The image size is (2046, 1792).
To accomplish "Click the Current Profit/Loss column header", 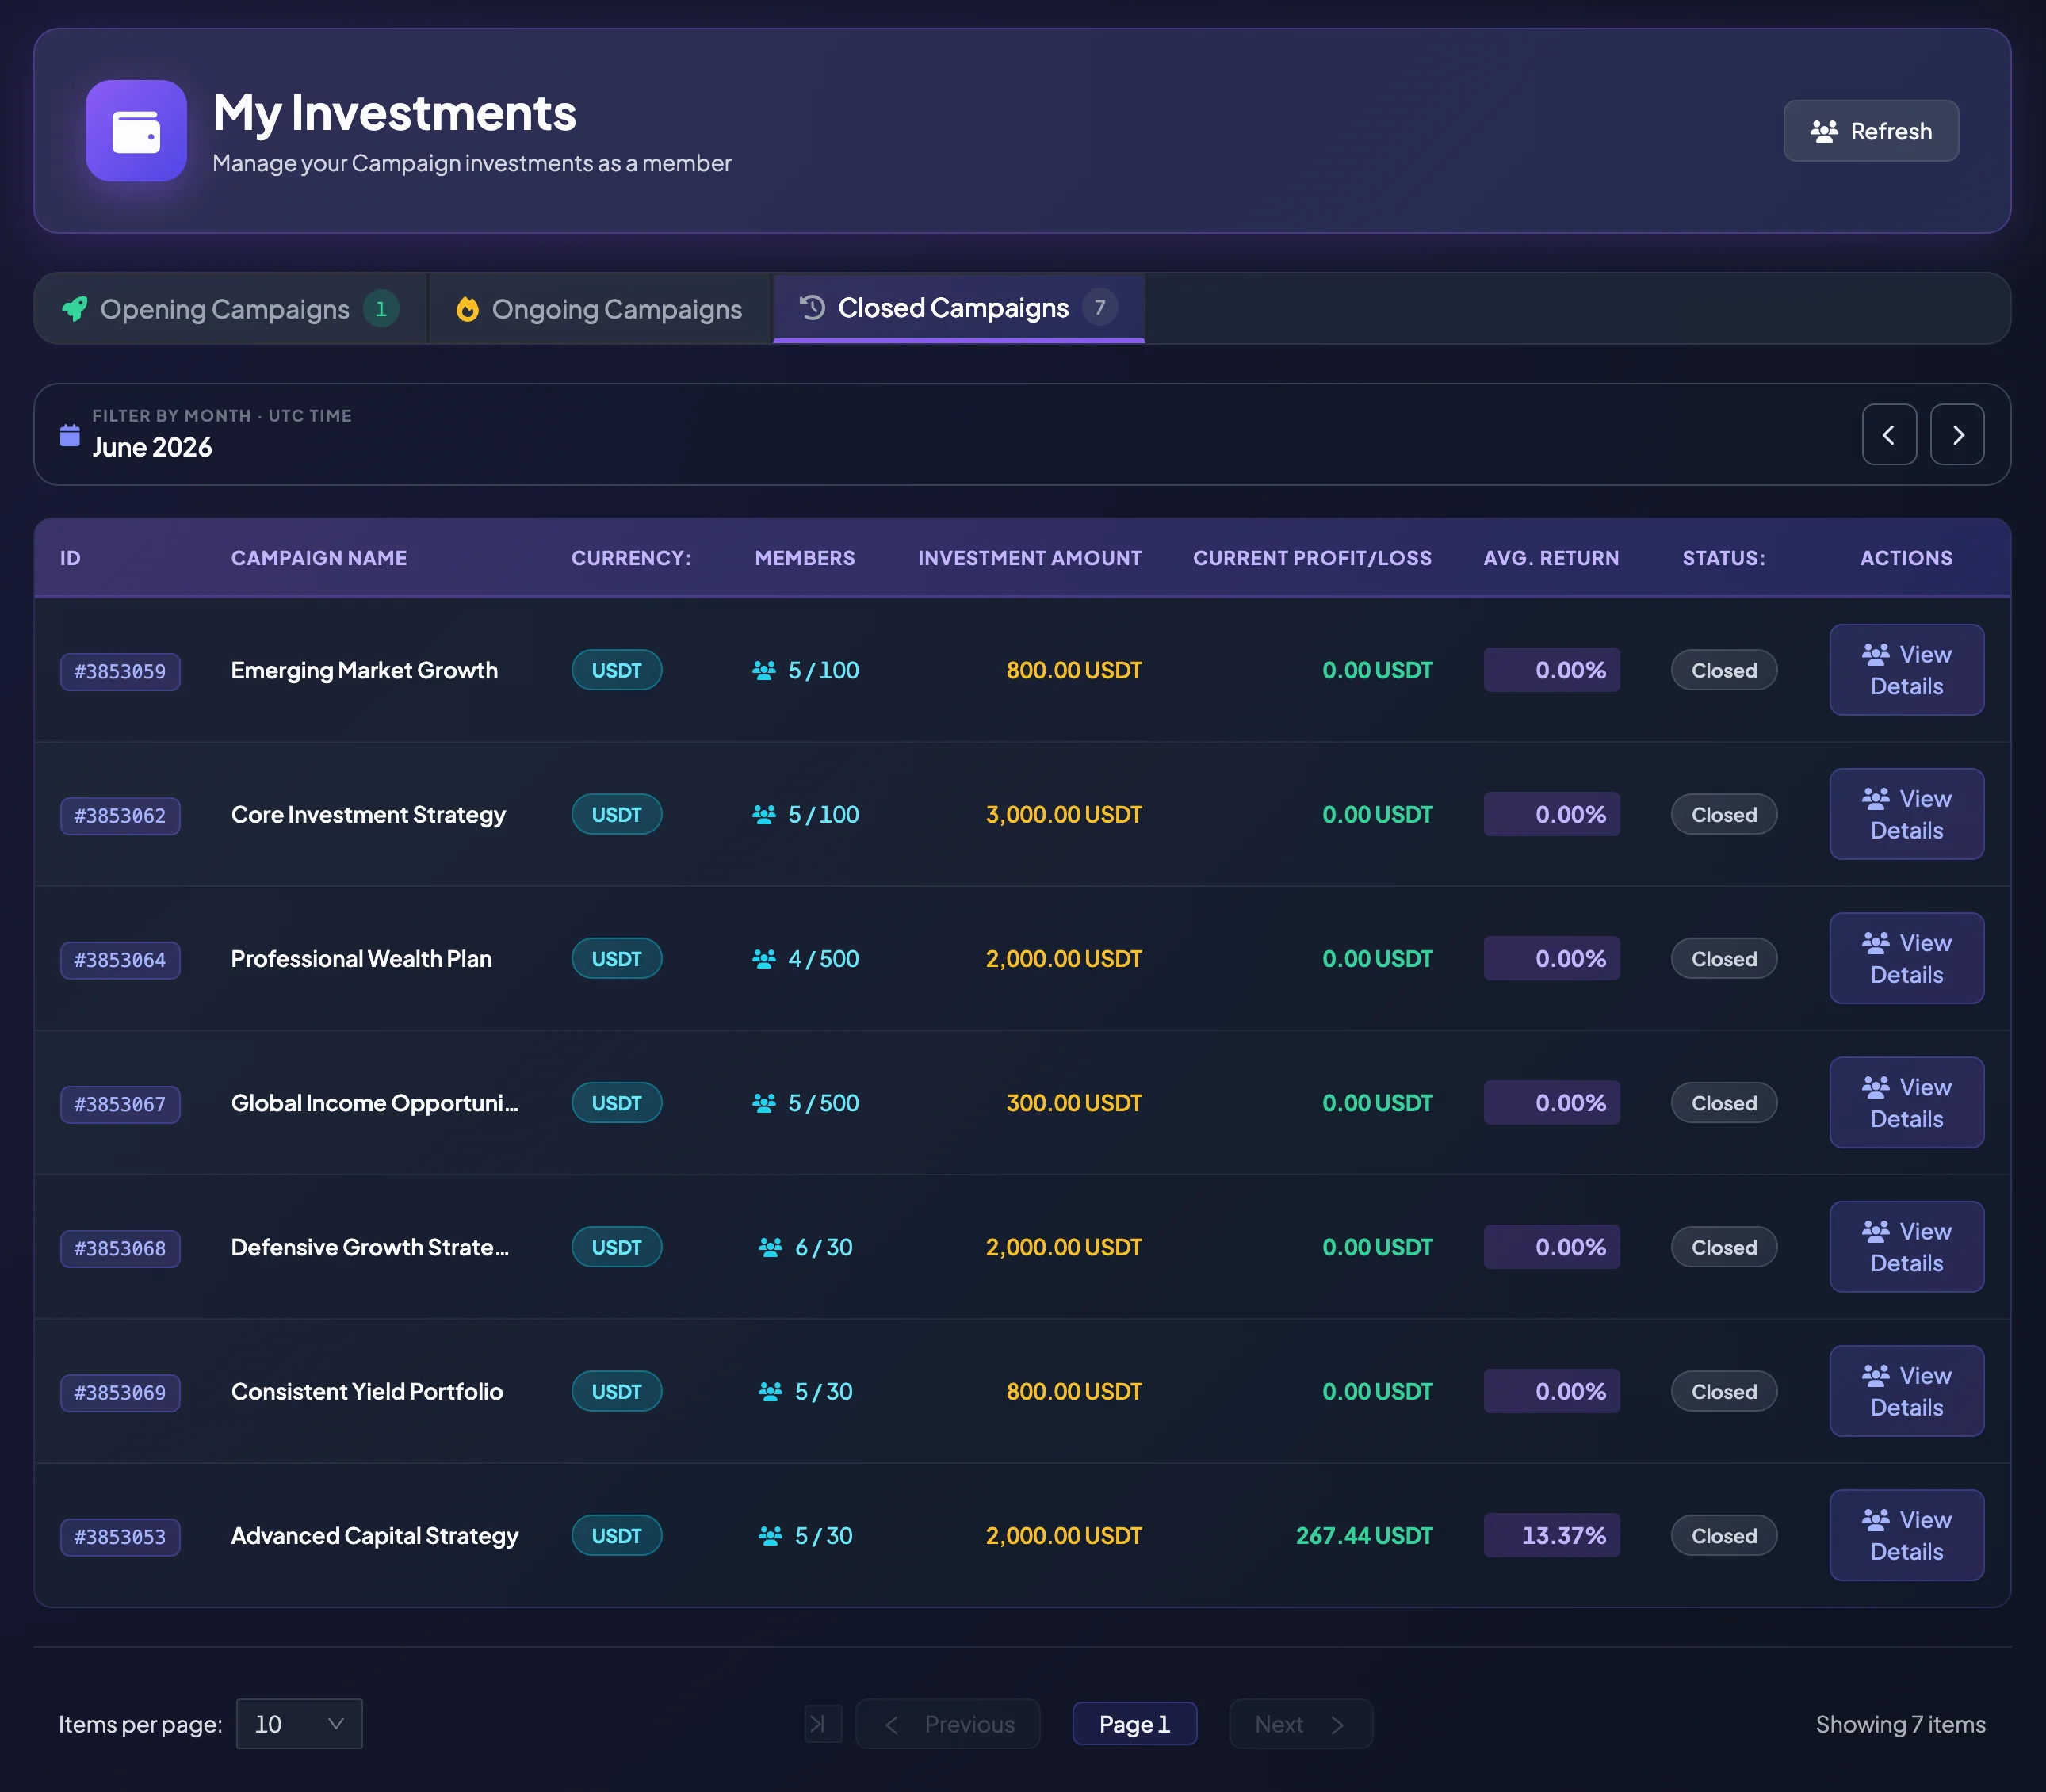I will 1312,558.
